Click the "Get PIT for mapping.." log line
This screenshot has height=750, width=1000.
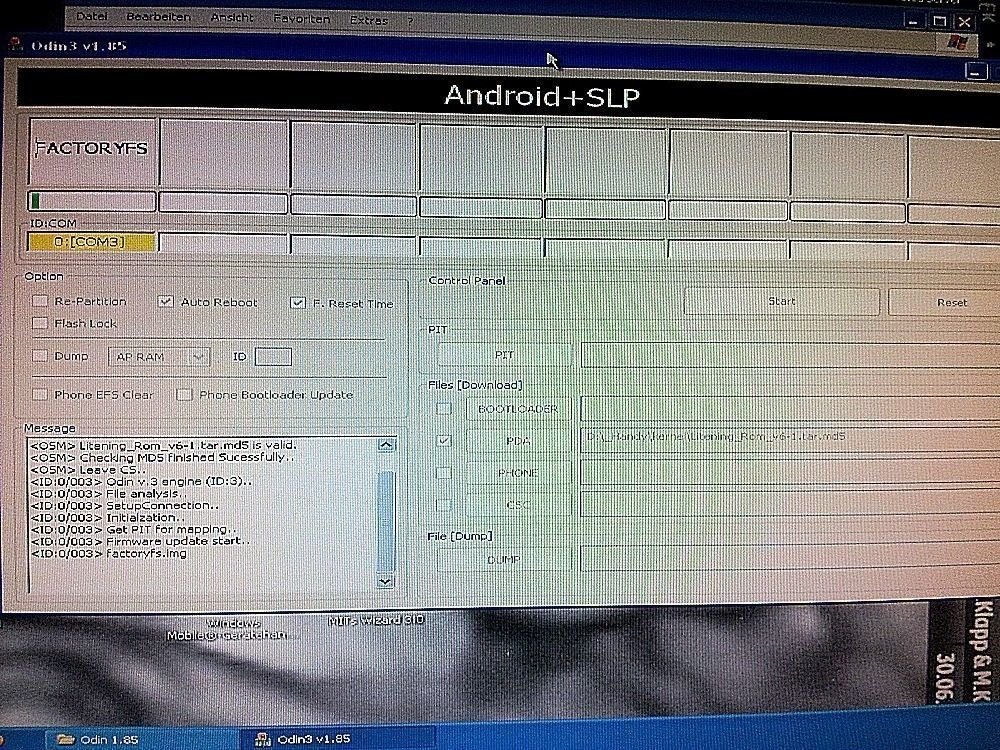click(133, 529)
